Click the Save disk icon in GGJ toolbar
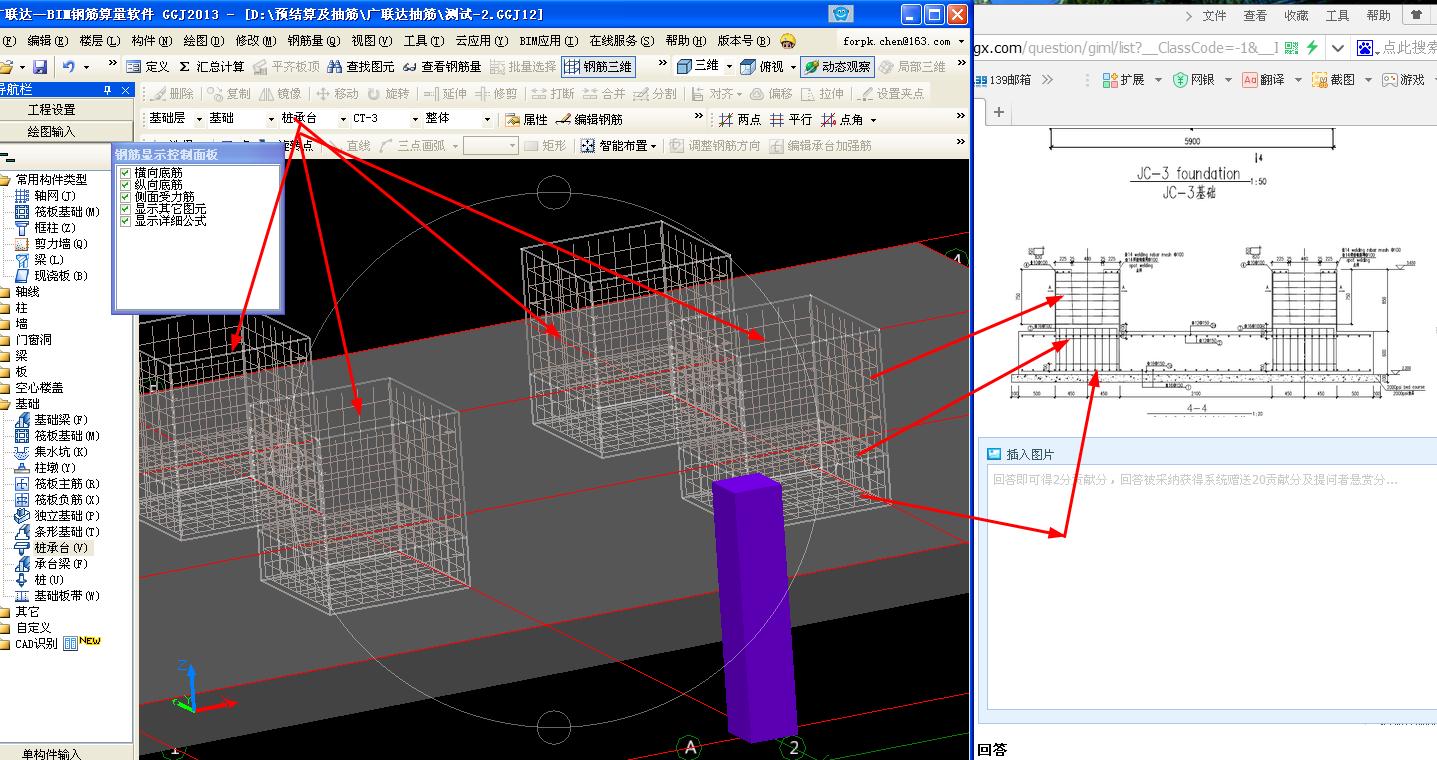The width and height of the screenshot is (1437, 760). [x=40, y=67]
